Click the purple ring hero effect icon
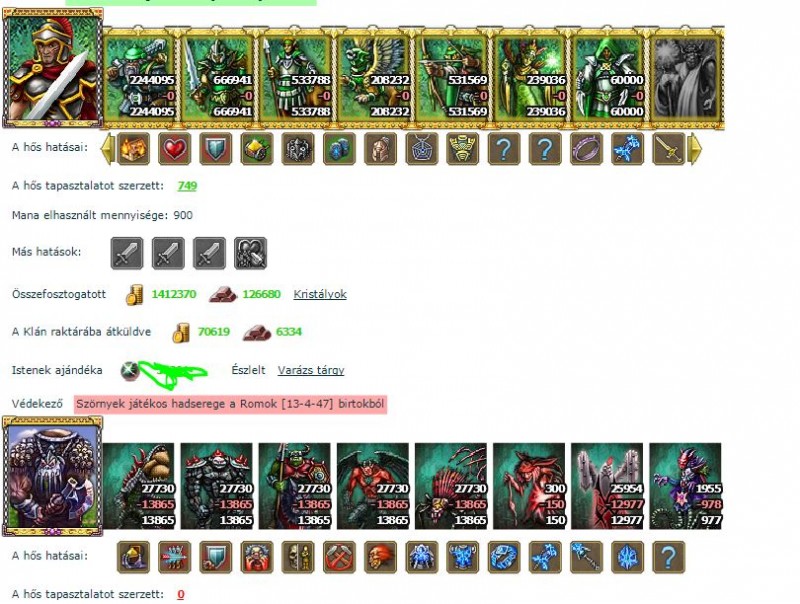Image resolution: width=800 pixels, height=604 pixels. (586, 148)
